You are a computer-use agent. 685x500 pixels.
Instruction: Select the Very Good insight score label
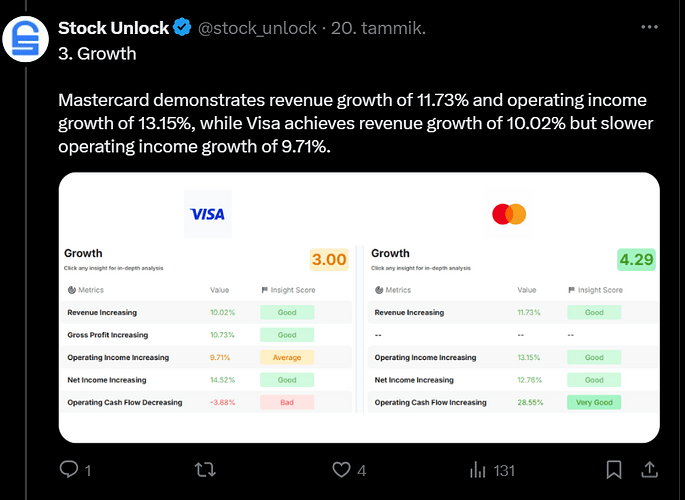[594, 402]
